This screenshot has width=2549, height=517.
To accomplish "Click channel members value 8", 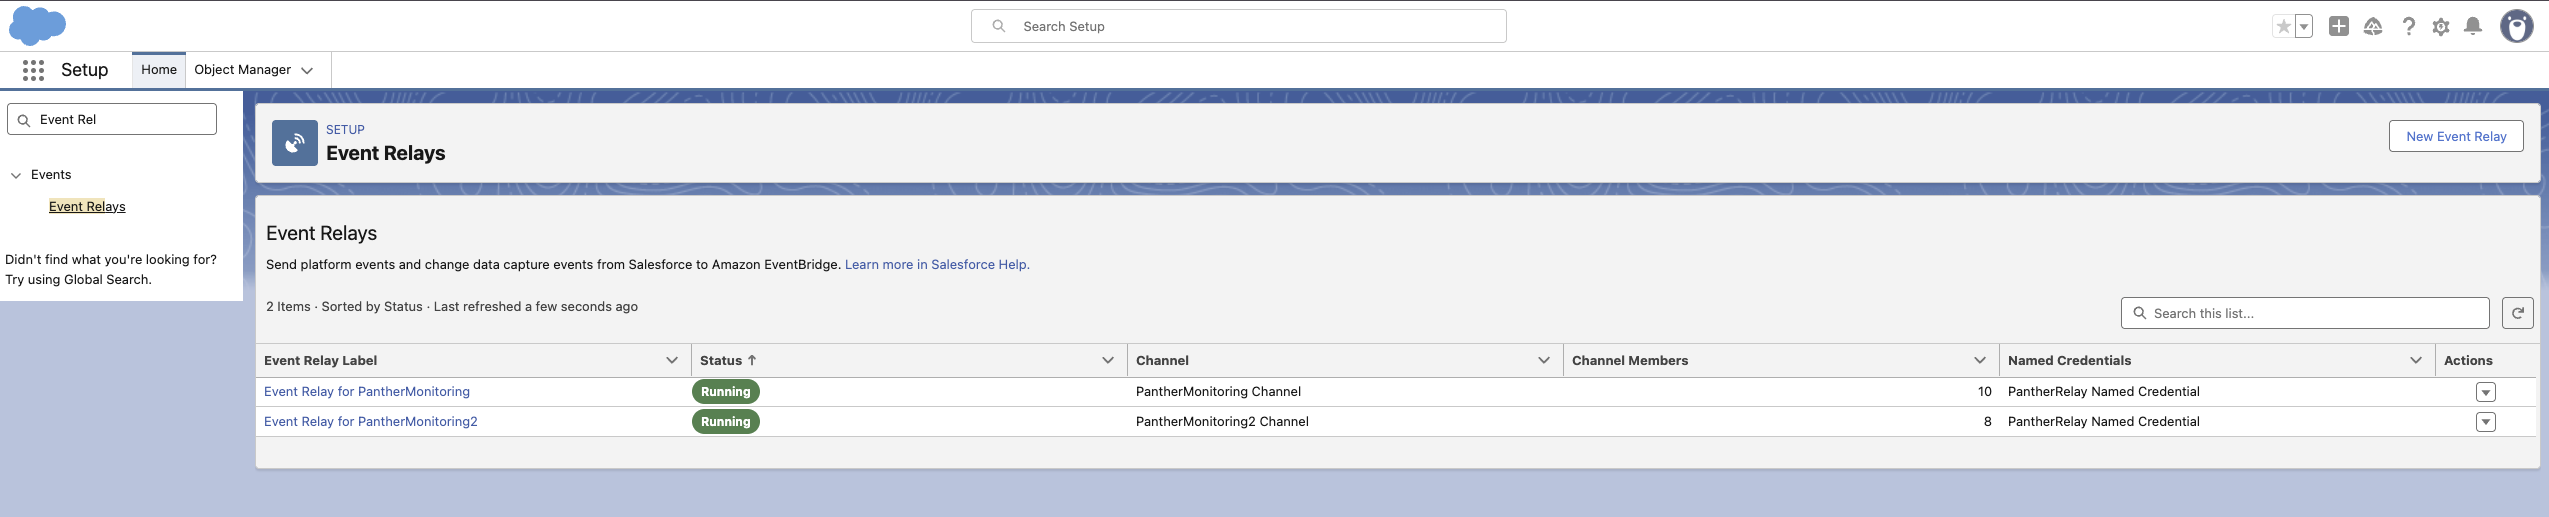I will coord(1988,422).
